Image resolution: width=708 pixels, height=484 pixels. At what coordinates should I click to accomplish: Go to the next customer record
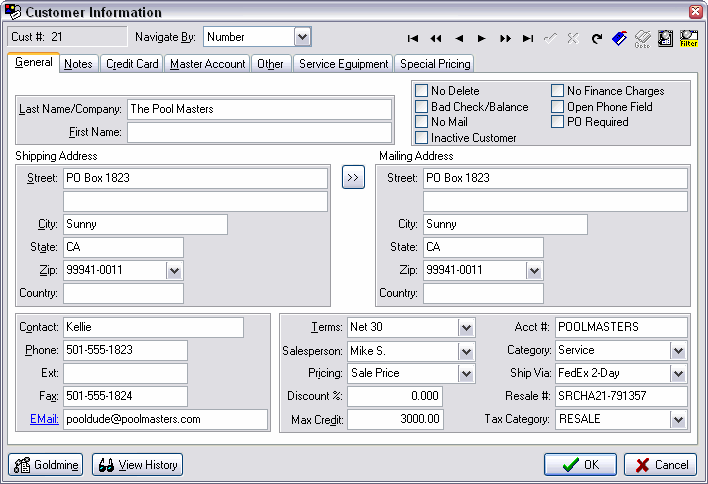tap(481, 39)
